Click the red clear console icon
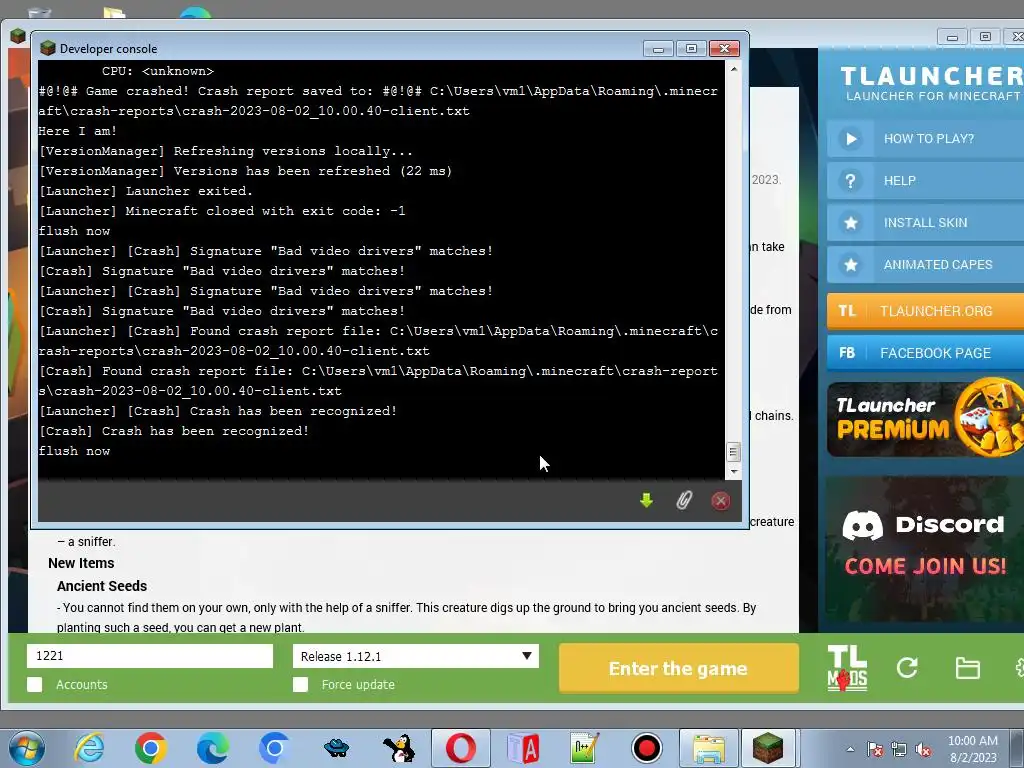The image size is (1024, 768). pyautogui.click(x=720, y=501)
